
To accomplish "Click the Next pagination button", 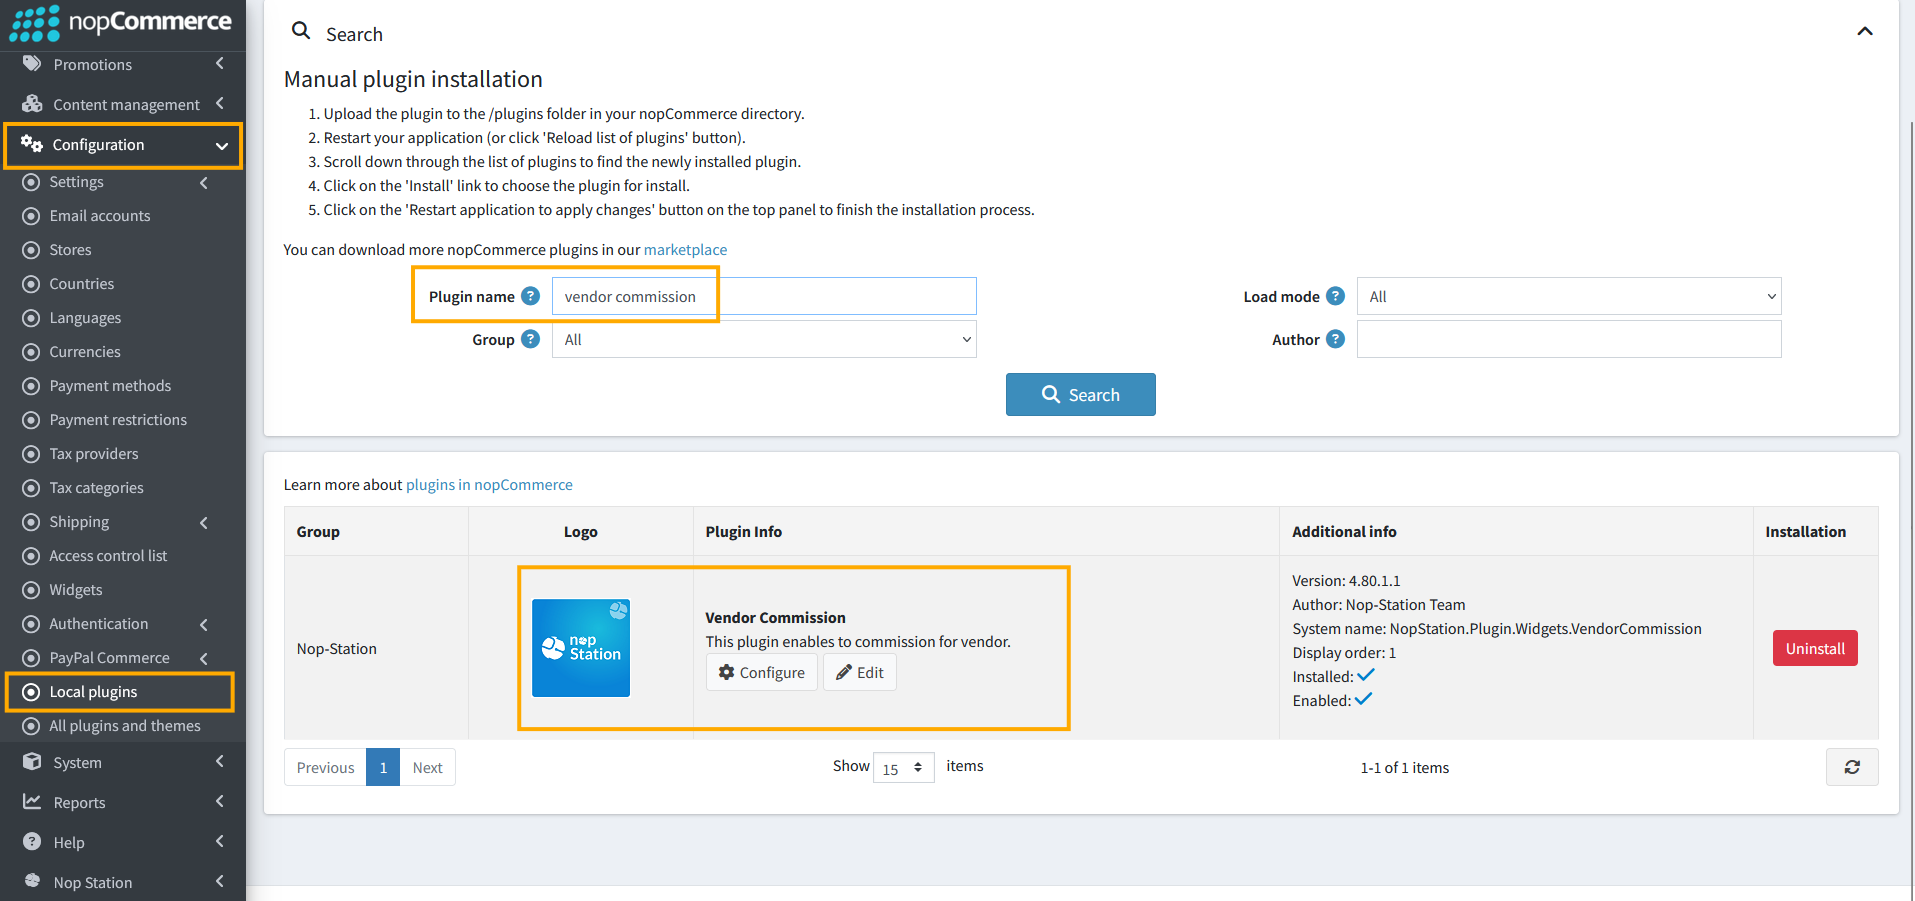I will pyautogui.click(x=428, y=767).
